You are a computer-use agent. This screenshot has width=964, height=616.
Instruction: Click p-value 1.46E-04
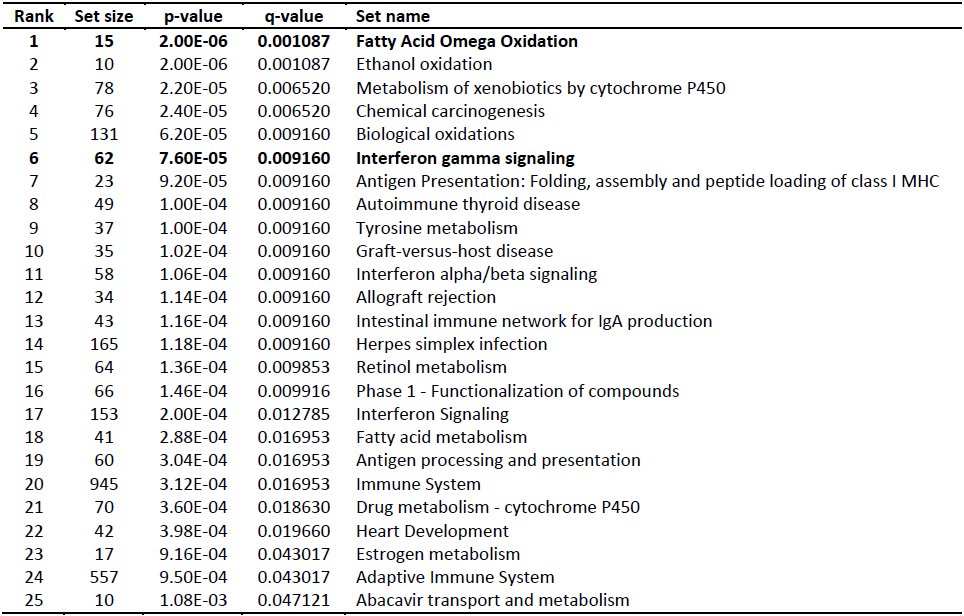(193, 391)
